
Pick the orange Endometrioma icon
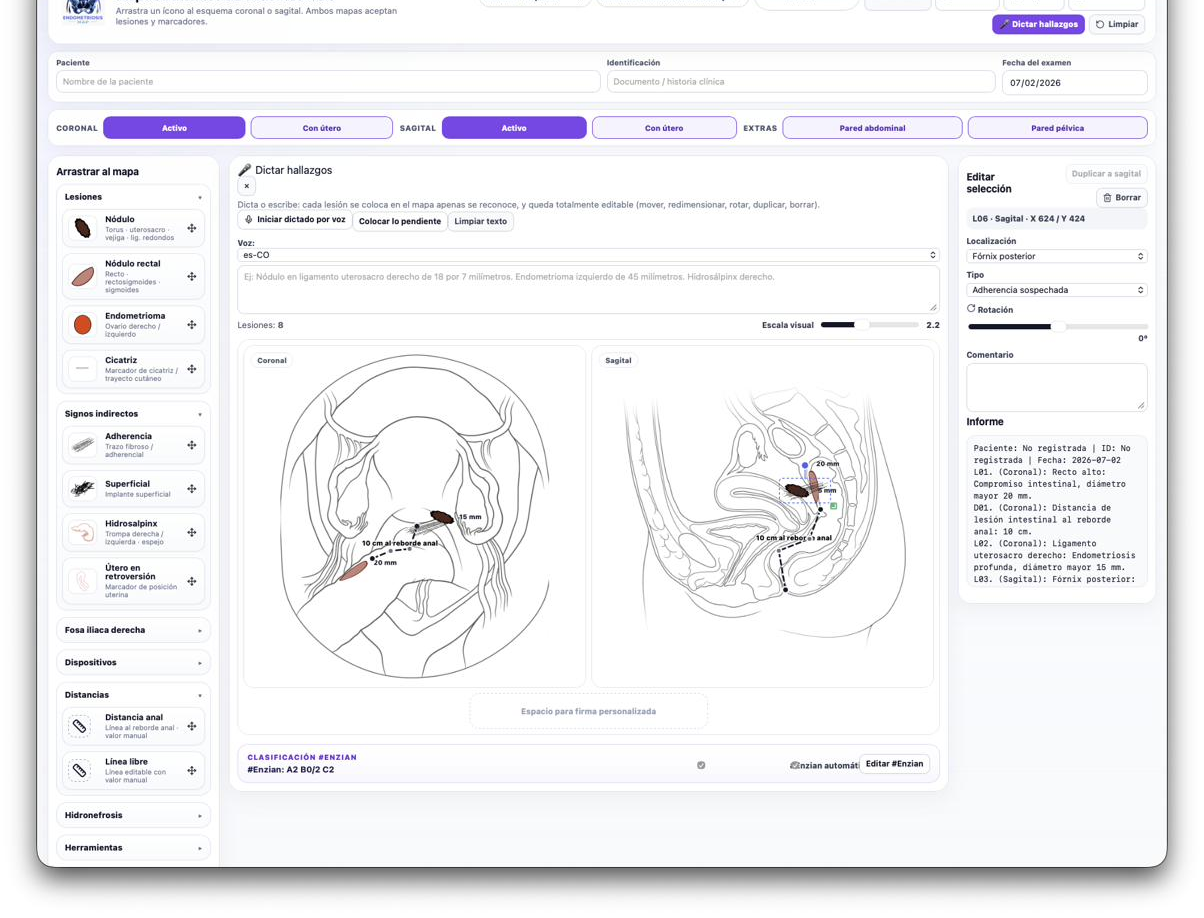coord(82,325)
